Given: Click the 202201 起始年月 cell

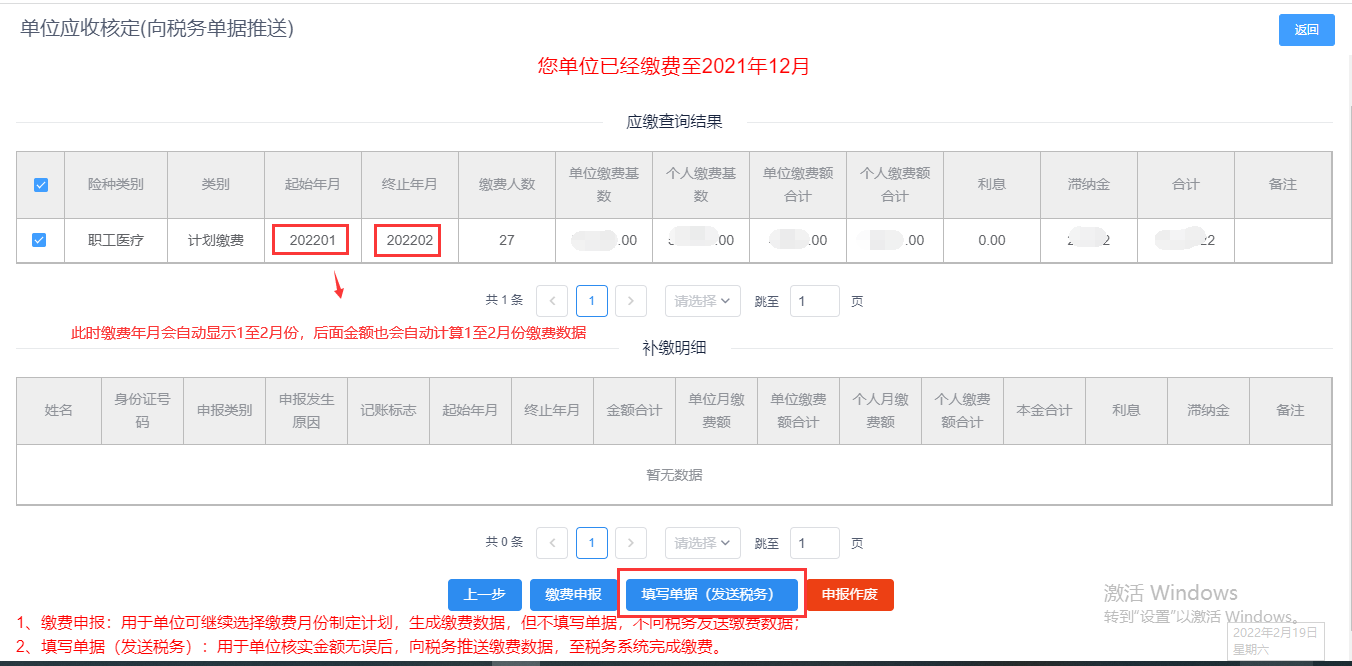Looking at the screenshot, I should click(312, 241).
